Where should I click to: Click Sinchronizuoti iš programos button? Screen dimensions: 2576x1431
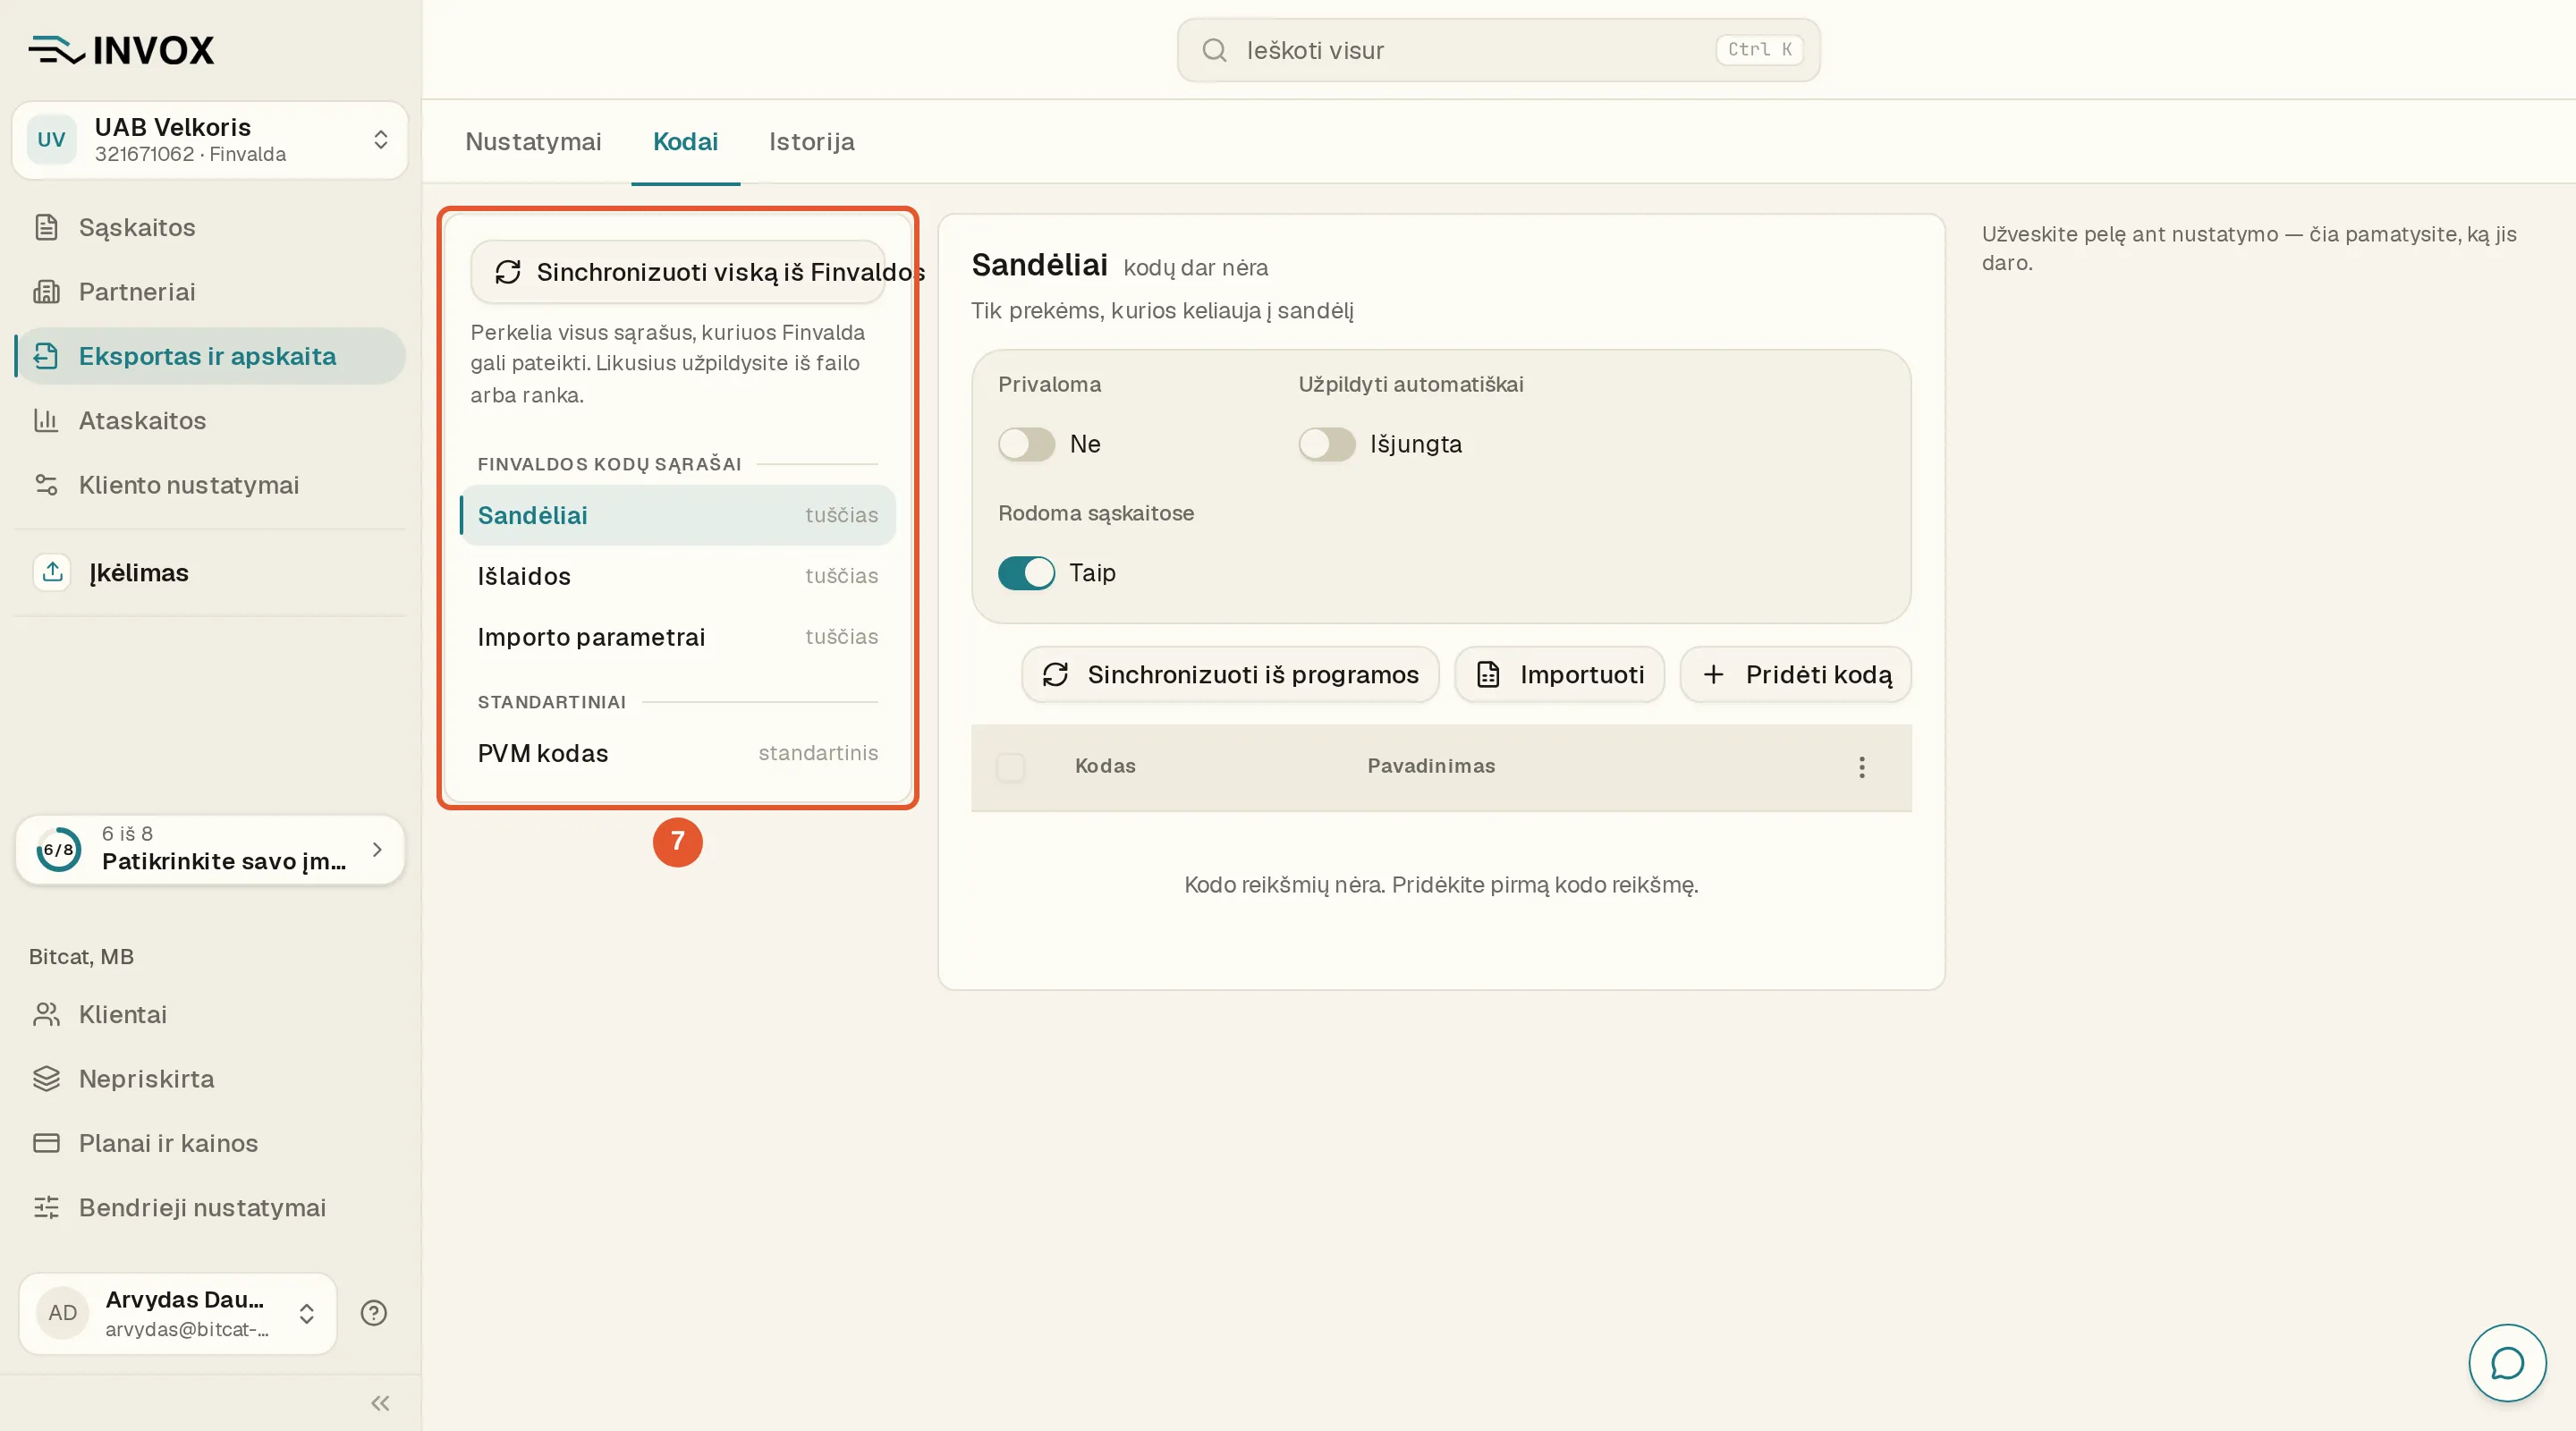pyautogui.click(x=1230, y=674)
